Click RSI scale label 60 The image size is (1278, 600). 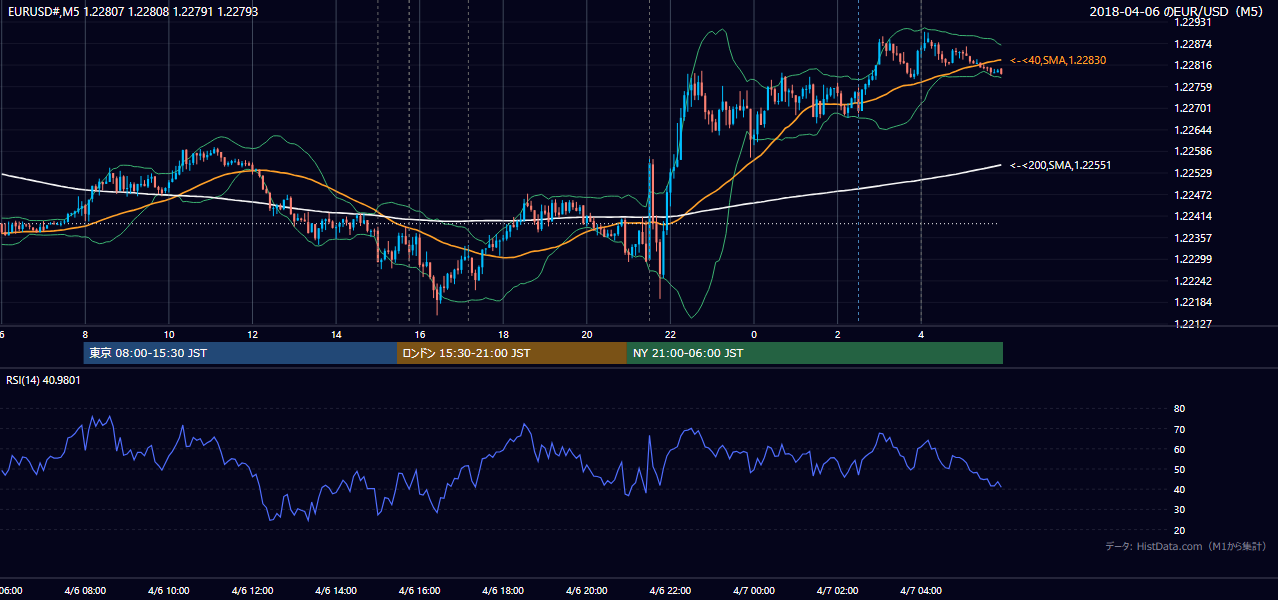pos(1179,450)
